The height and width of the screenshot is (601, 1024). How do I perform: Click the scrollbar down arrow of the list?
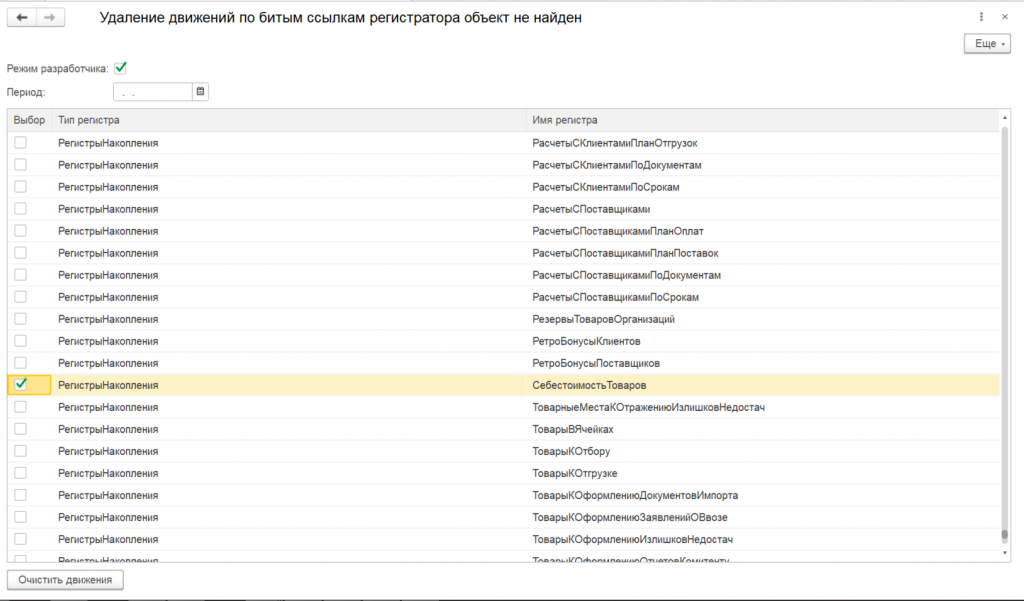click(1004, 550)
